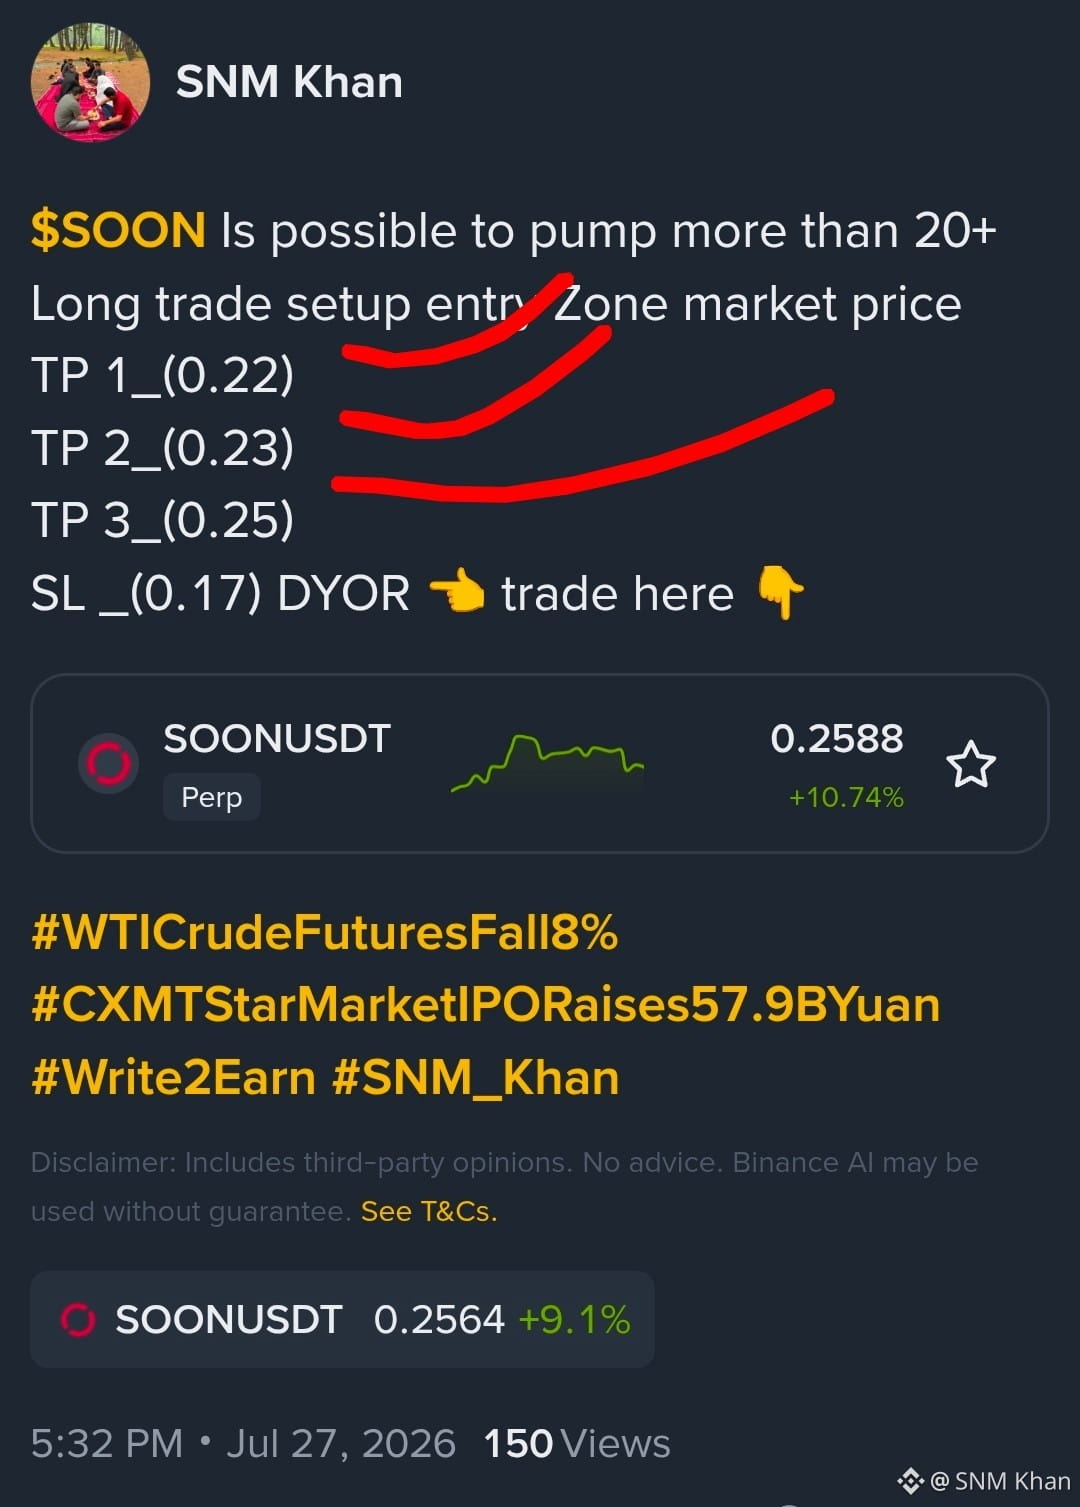Open the SOONUSDT coin logo in card
The image size is (1080, 1507).
point(108,764)
